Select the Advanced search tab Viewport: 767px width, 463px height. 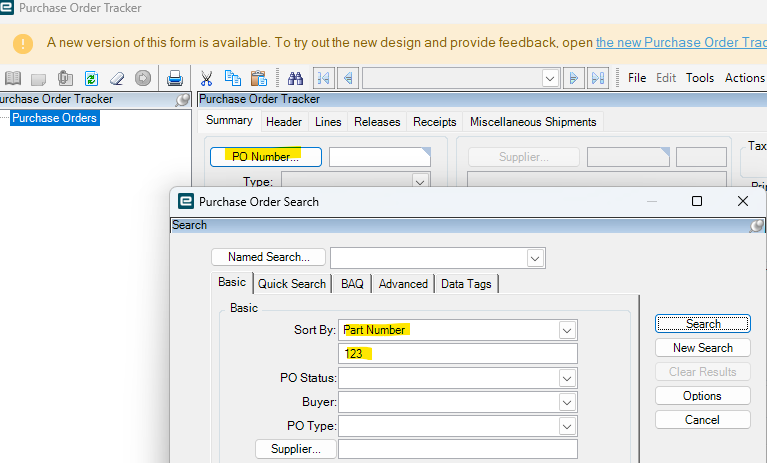pos(403,284)
